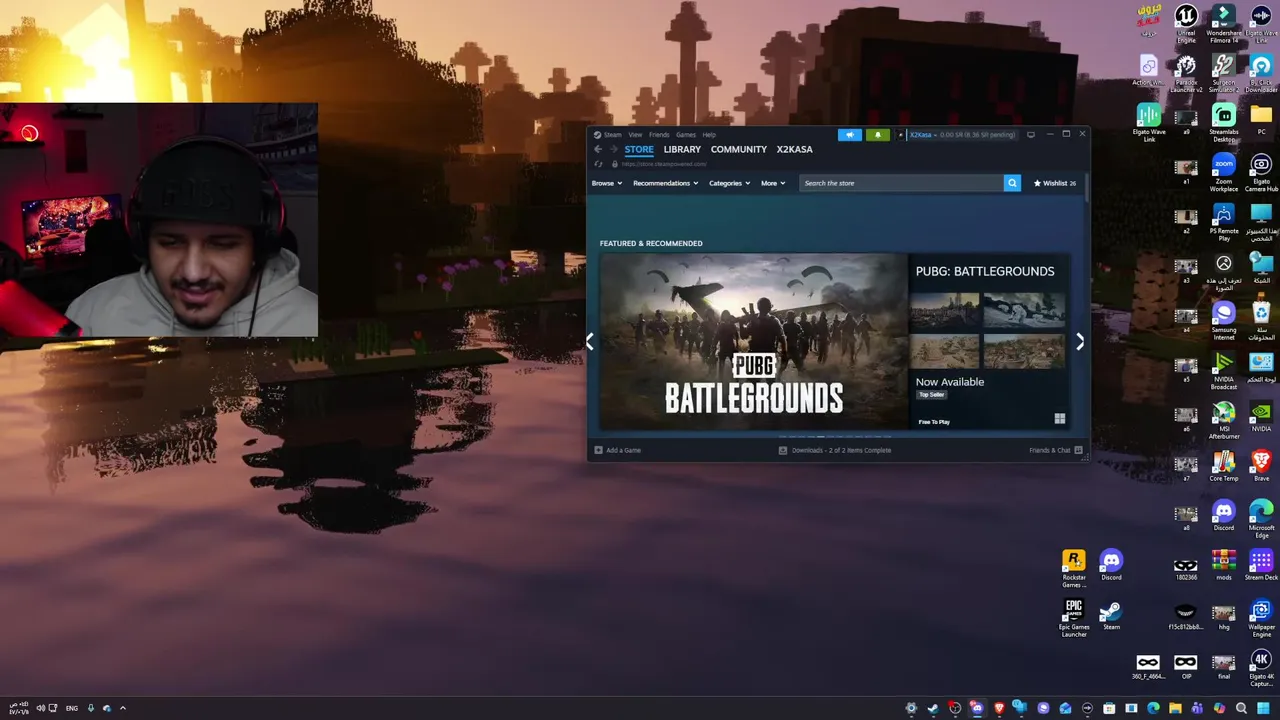
Task: Open the Friends menu in Steam
Action: point(659,135)
